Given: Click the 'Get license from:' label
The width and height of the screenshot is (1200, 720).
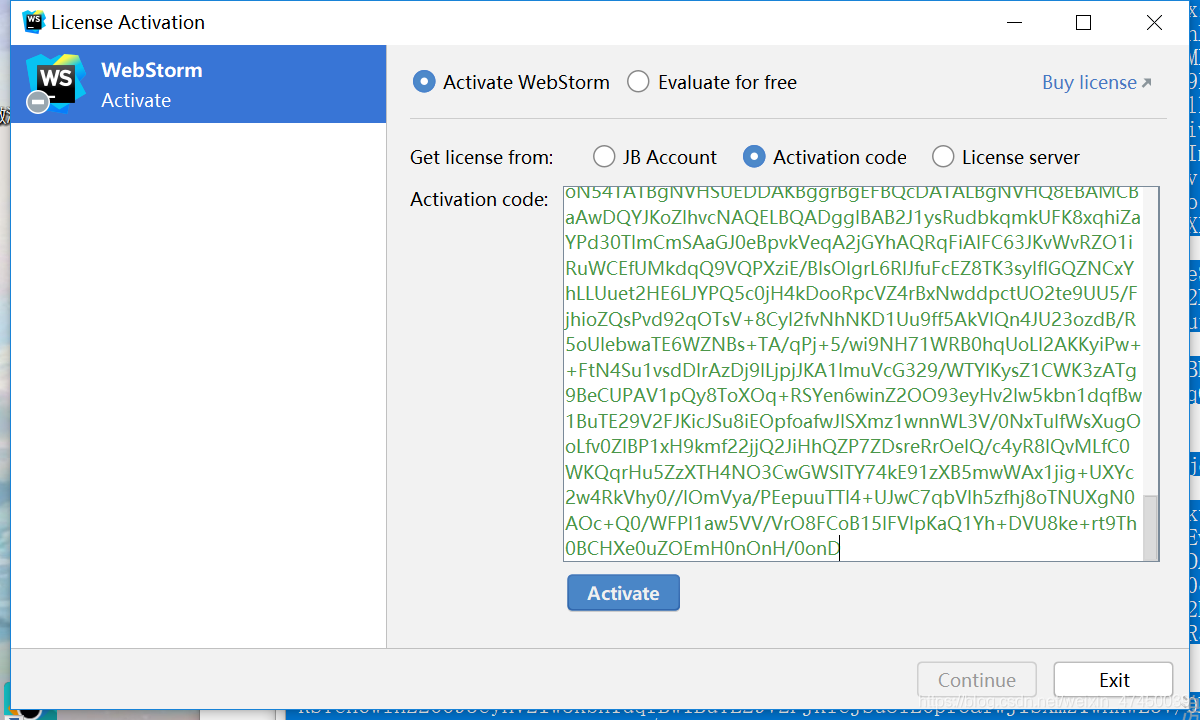Looking at the screenshot, I should click(x=481, y=157).
